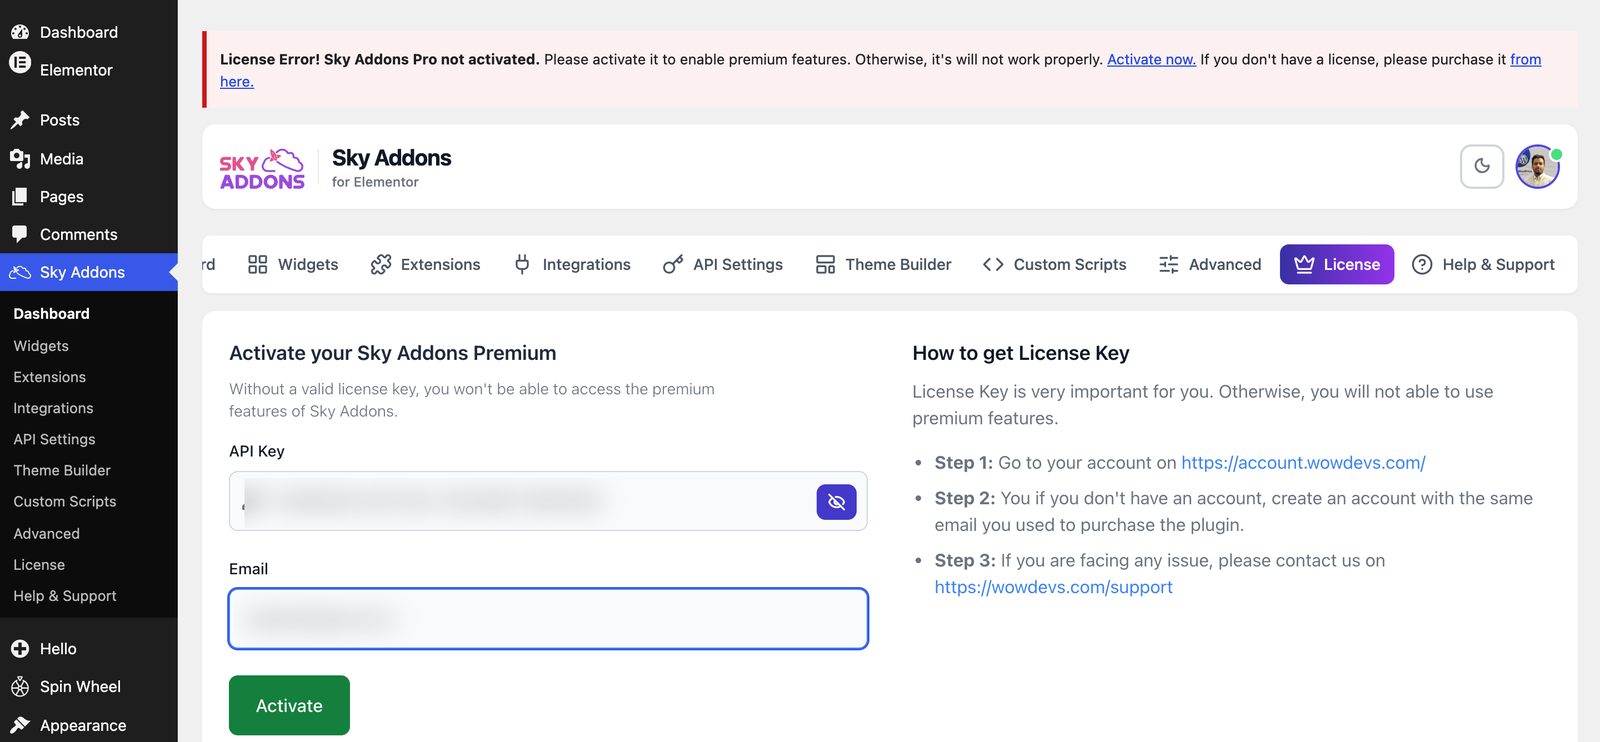
Task: Open Advanced submenu in sidebar
Action: (46, 534)
